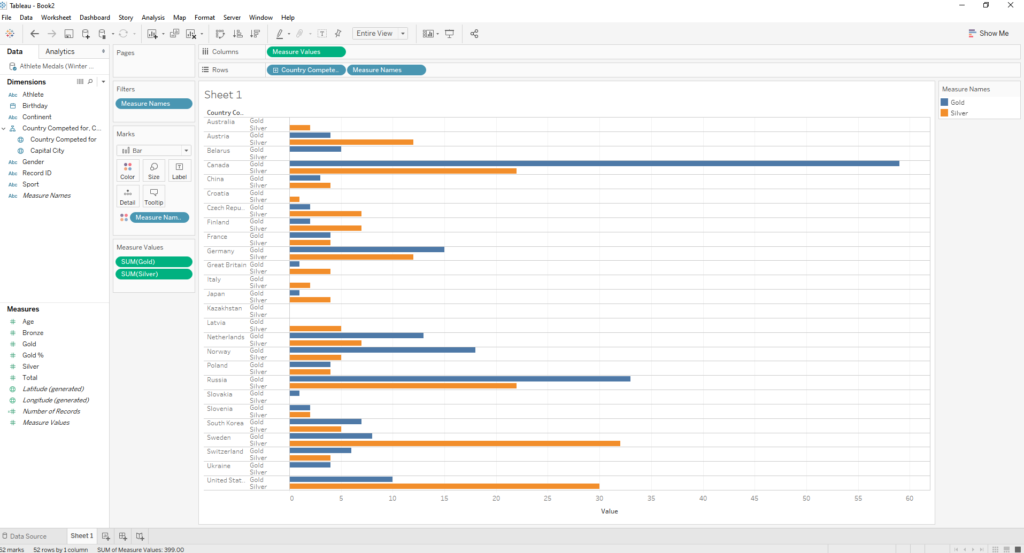The image size is (1024, 553).
Task: Click the Presentation Mode icon
Action: click(x=449, y=33)
